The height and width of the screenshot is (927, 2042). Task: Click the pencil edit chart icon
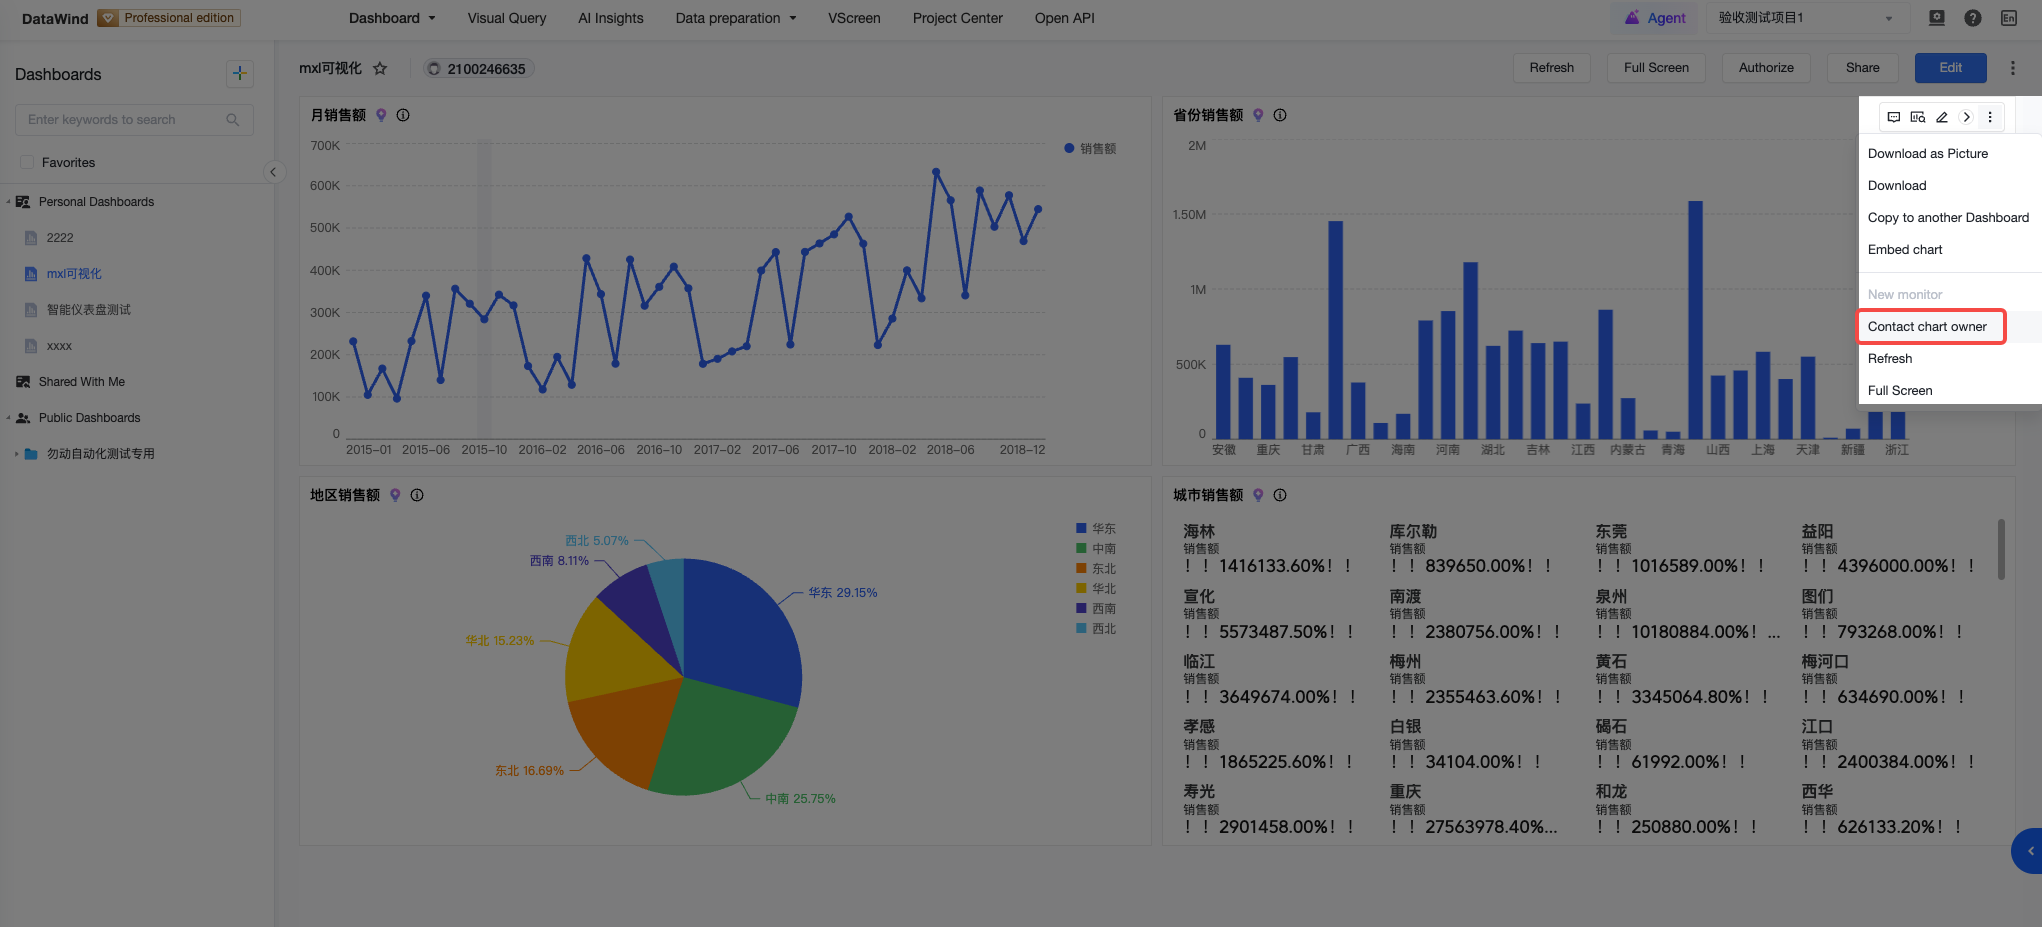pos(1942,117)
